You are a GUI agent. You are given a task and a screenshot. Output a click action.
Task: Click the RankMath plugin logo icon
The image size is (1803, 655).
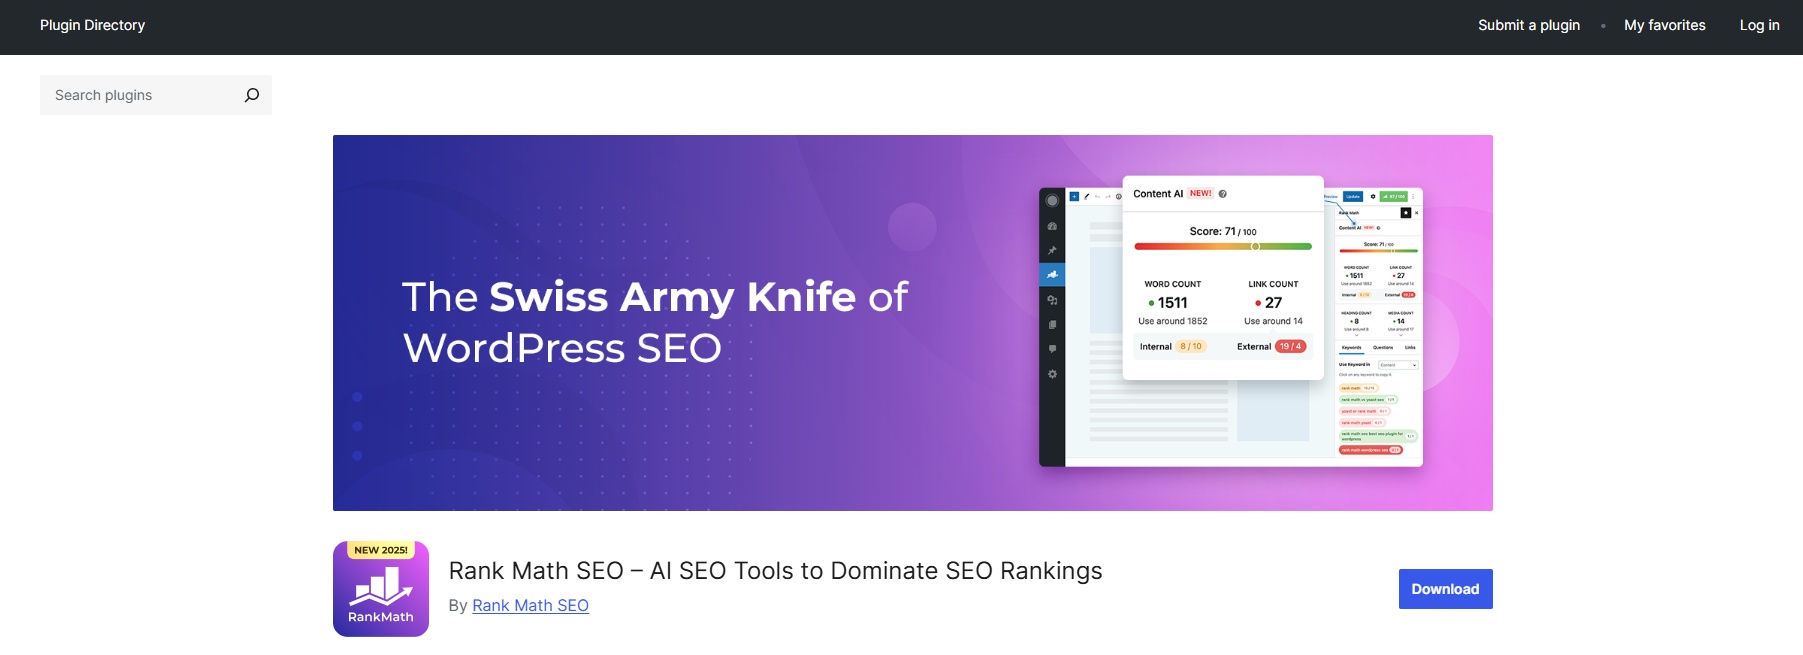click(x=381, y=589)
